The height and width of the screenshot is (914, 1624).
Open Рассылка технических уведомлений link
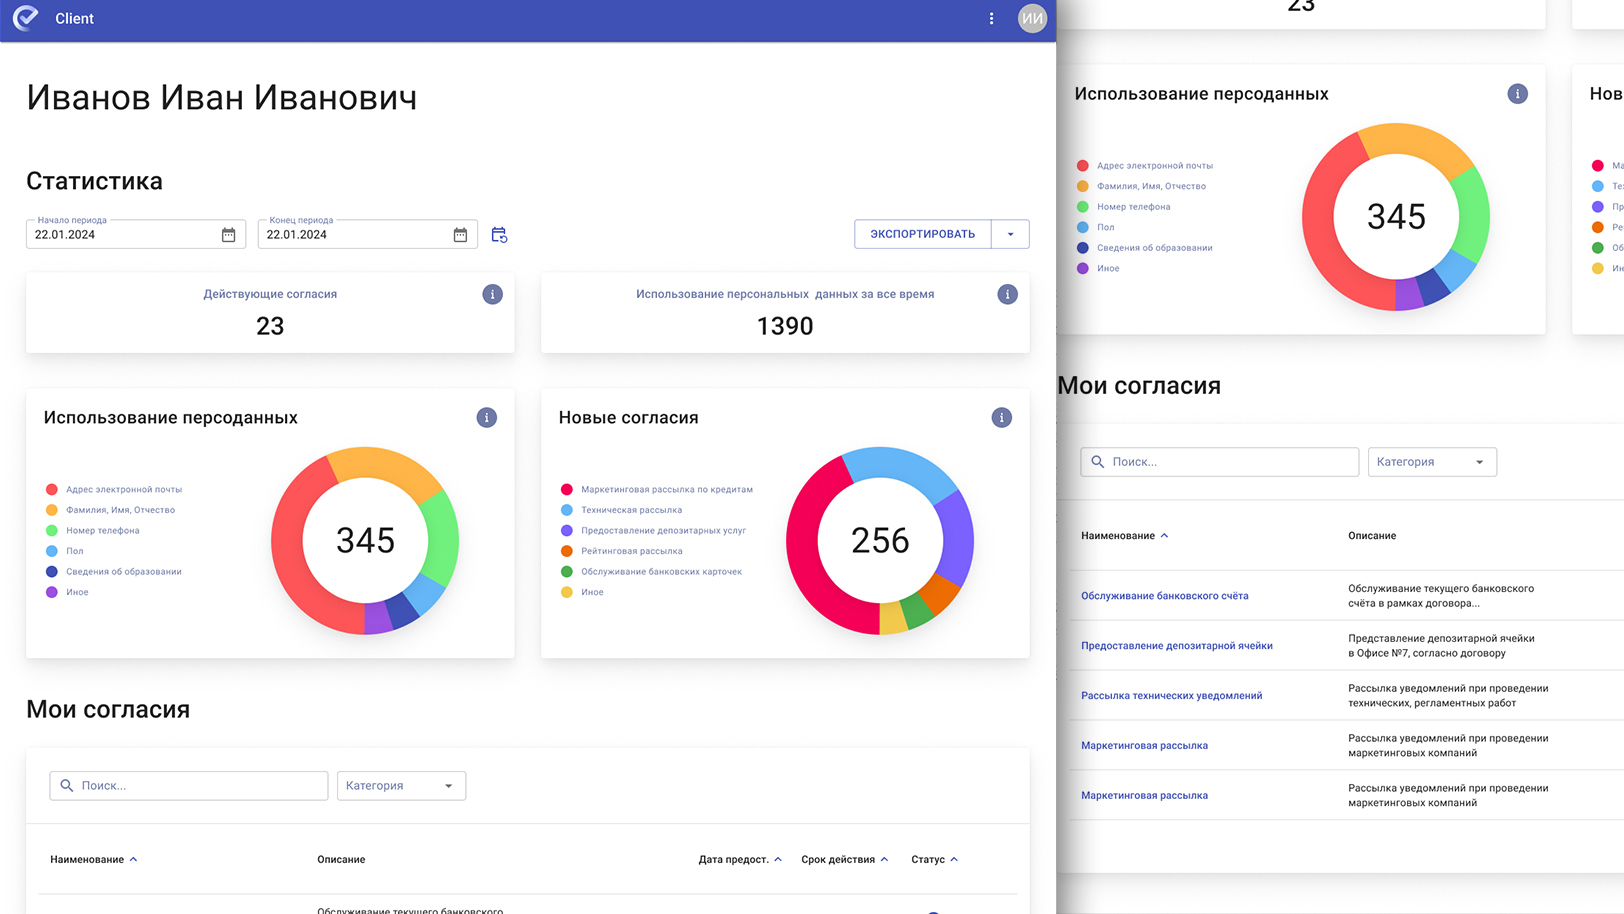coord(1171,696)
